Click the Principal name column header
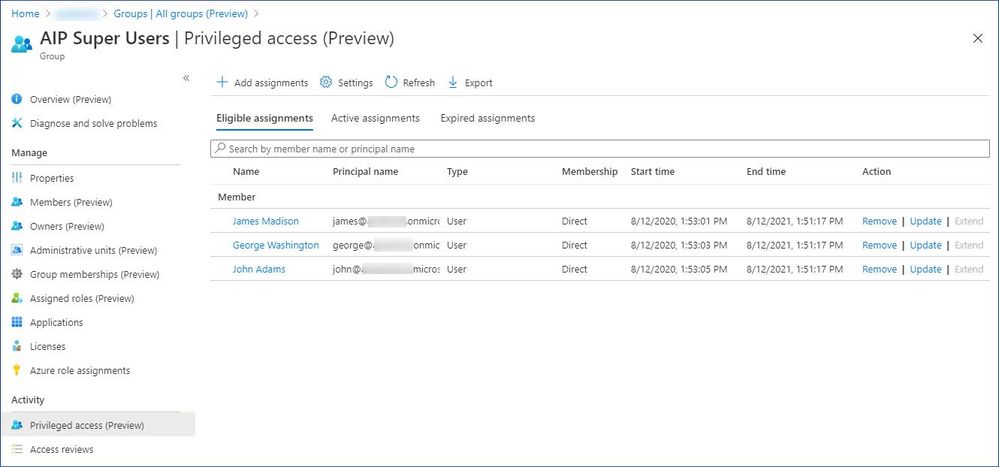Image resolution: width=999 pixels, height=467 pixels. coord(365,171)
